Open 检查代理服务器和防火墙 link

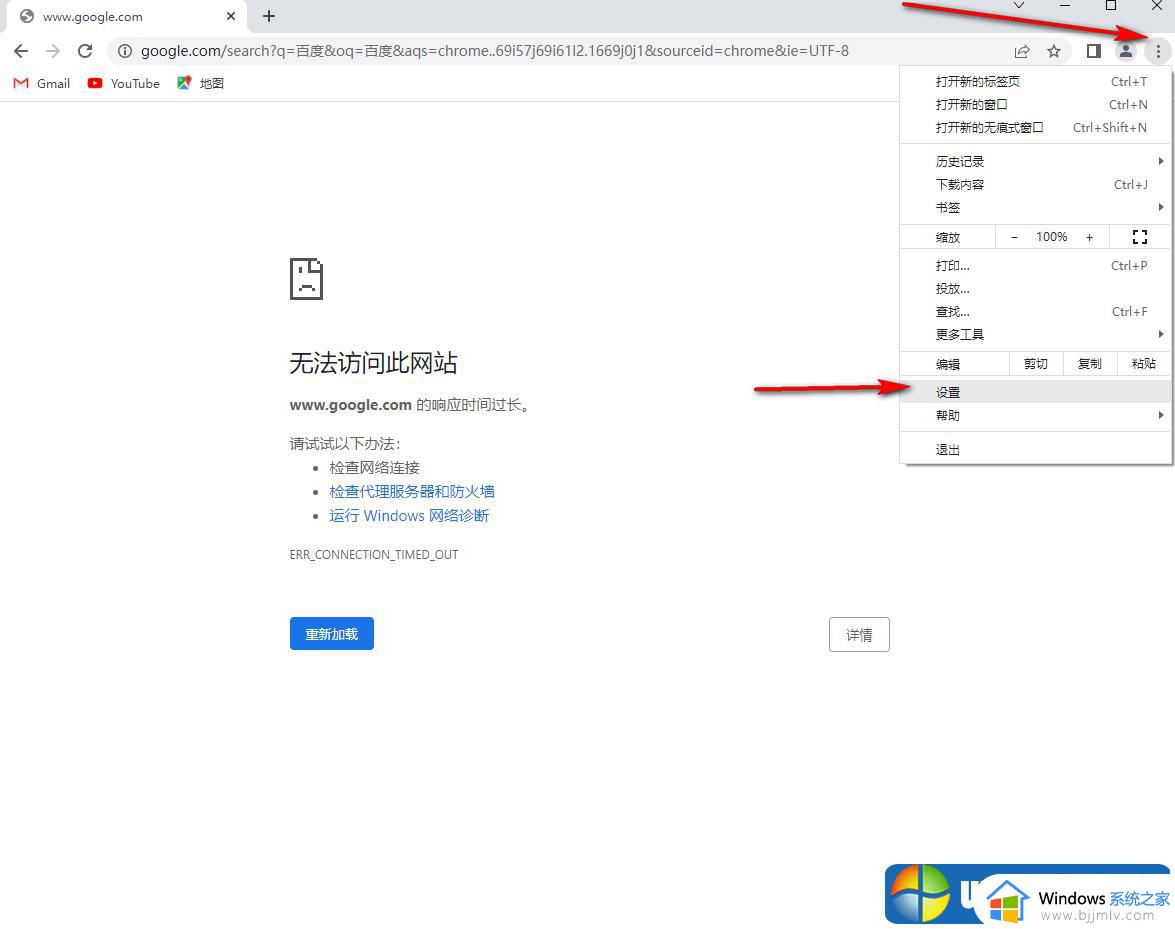(411, 491)
